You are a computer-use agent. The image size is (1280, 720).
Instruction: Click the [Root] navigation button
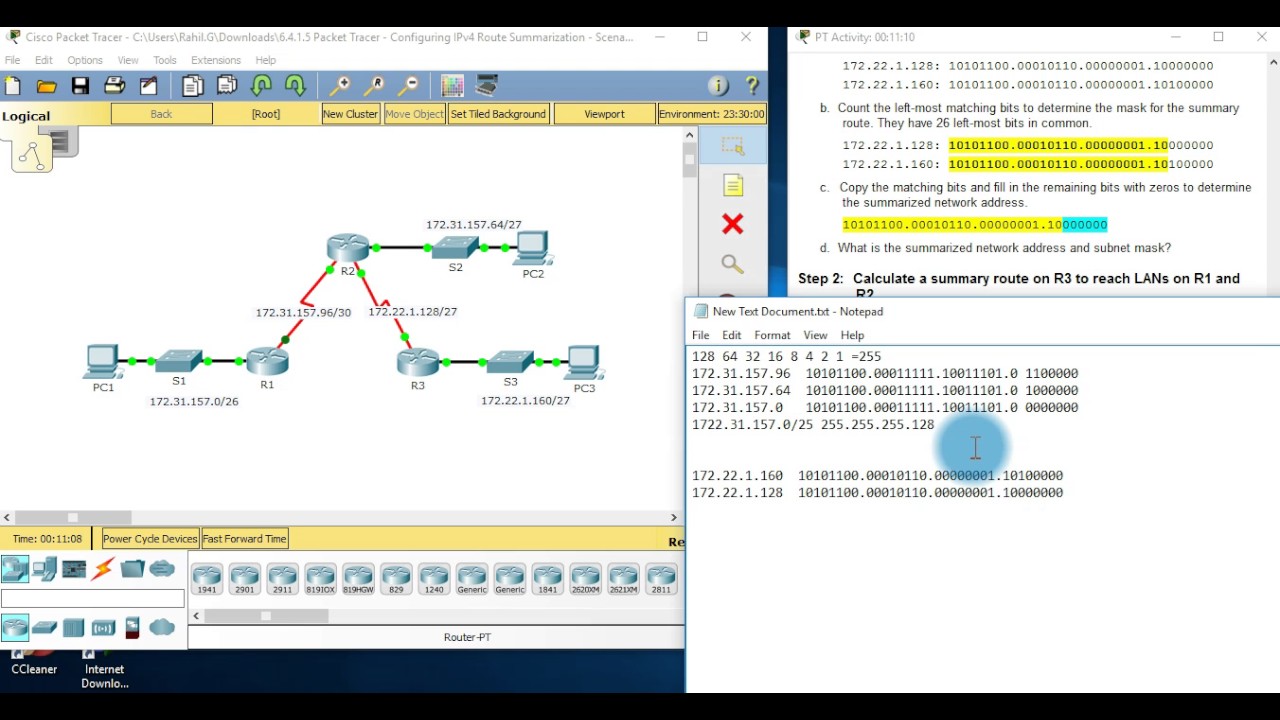click(x=266, y=114)
